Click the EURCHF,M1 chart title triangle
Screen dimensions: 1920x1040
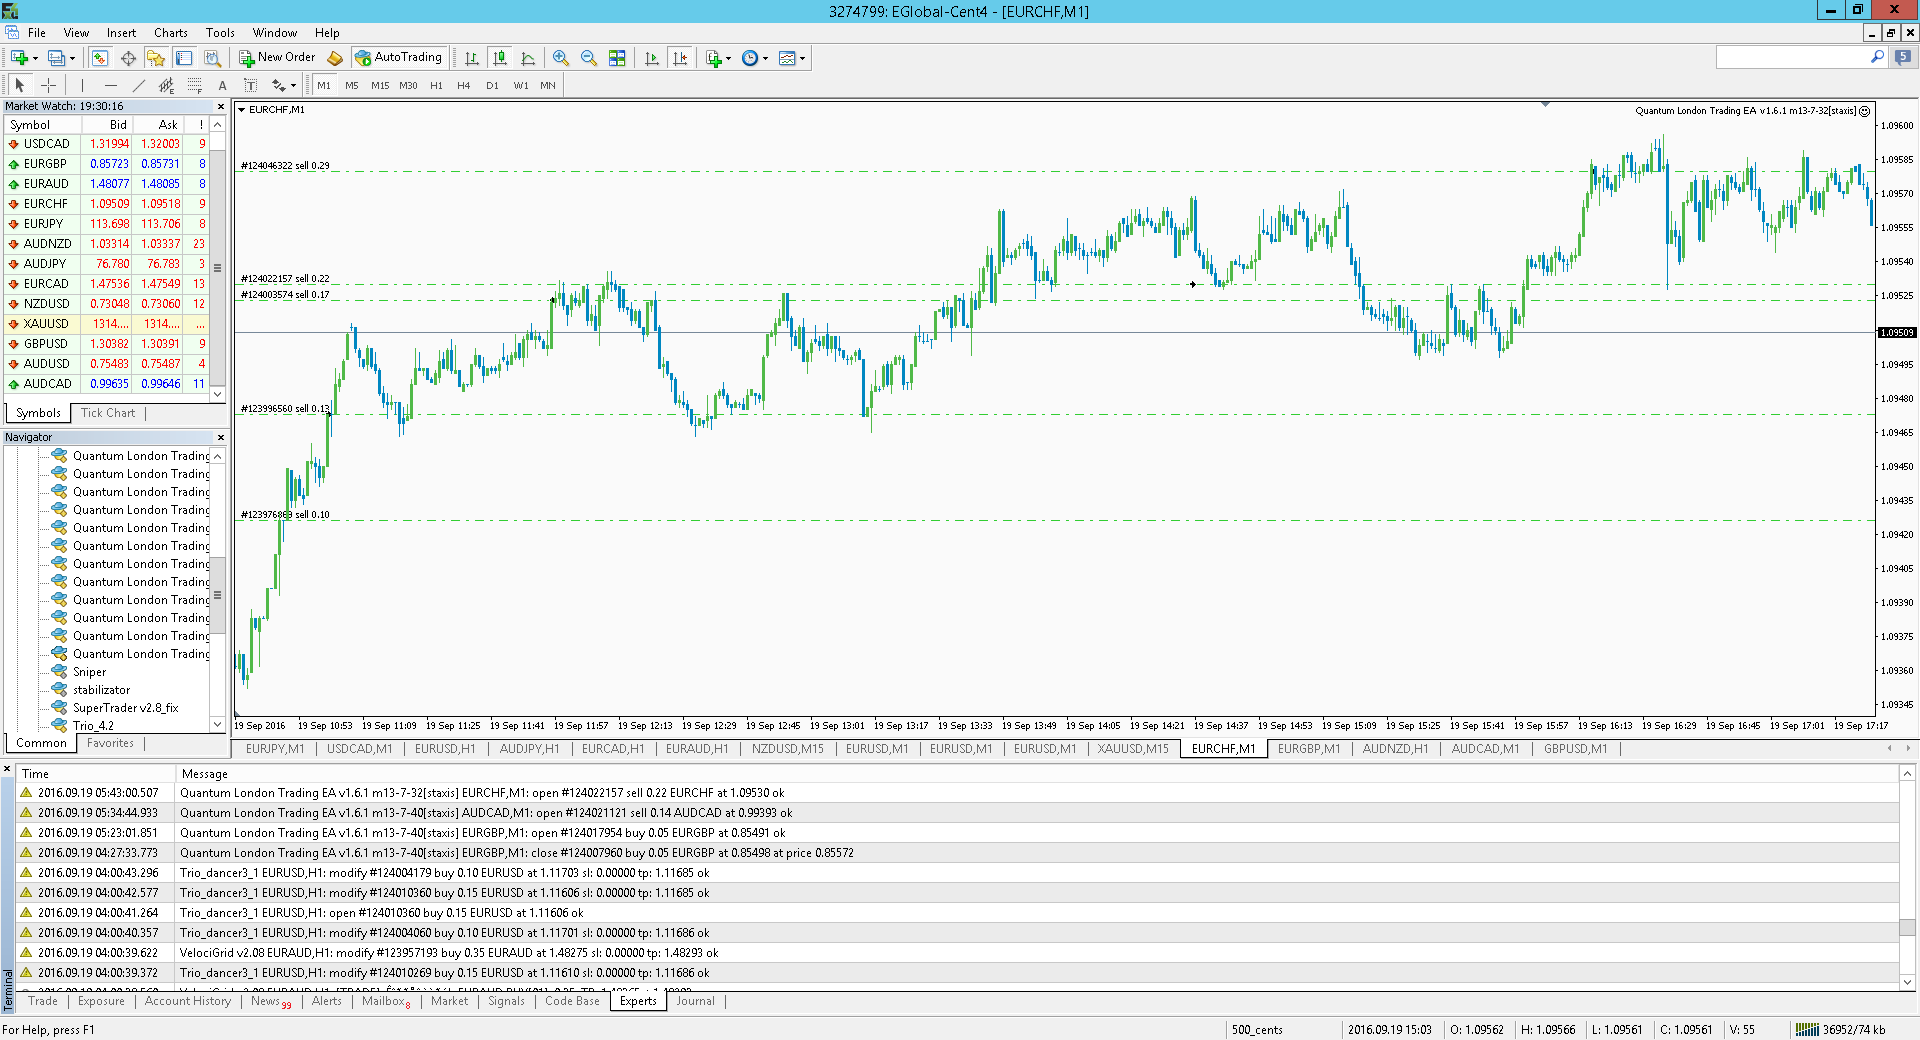(241, 110)
